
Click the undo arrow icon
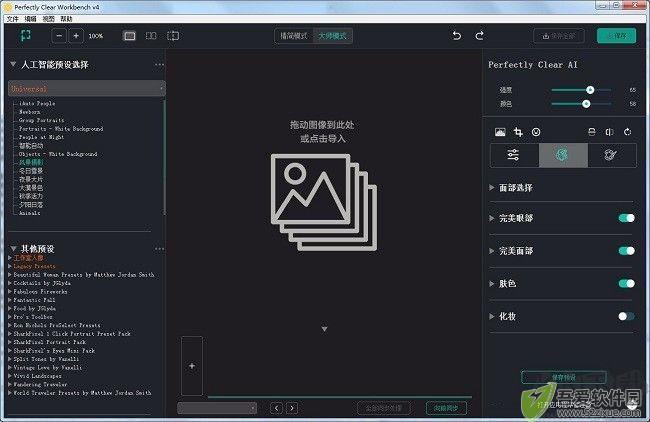456,36
